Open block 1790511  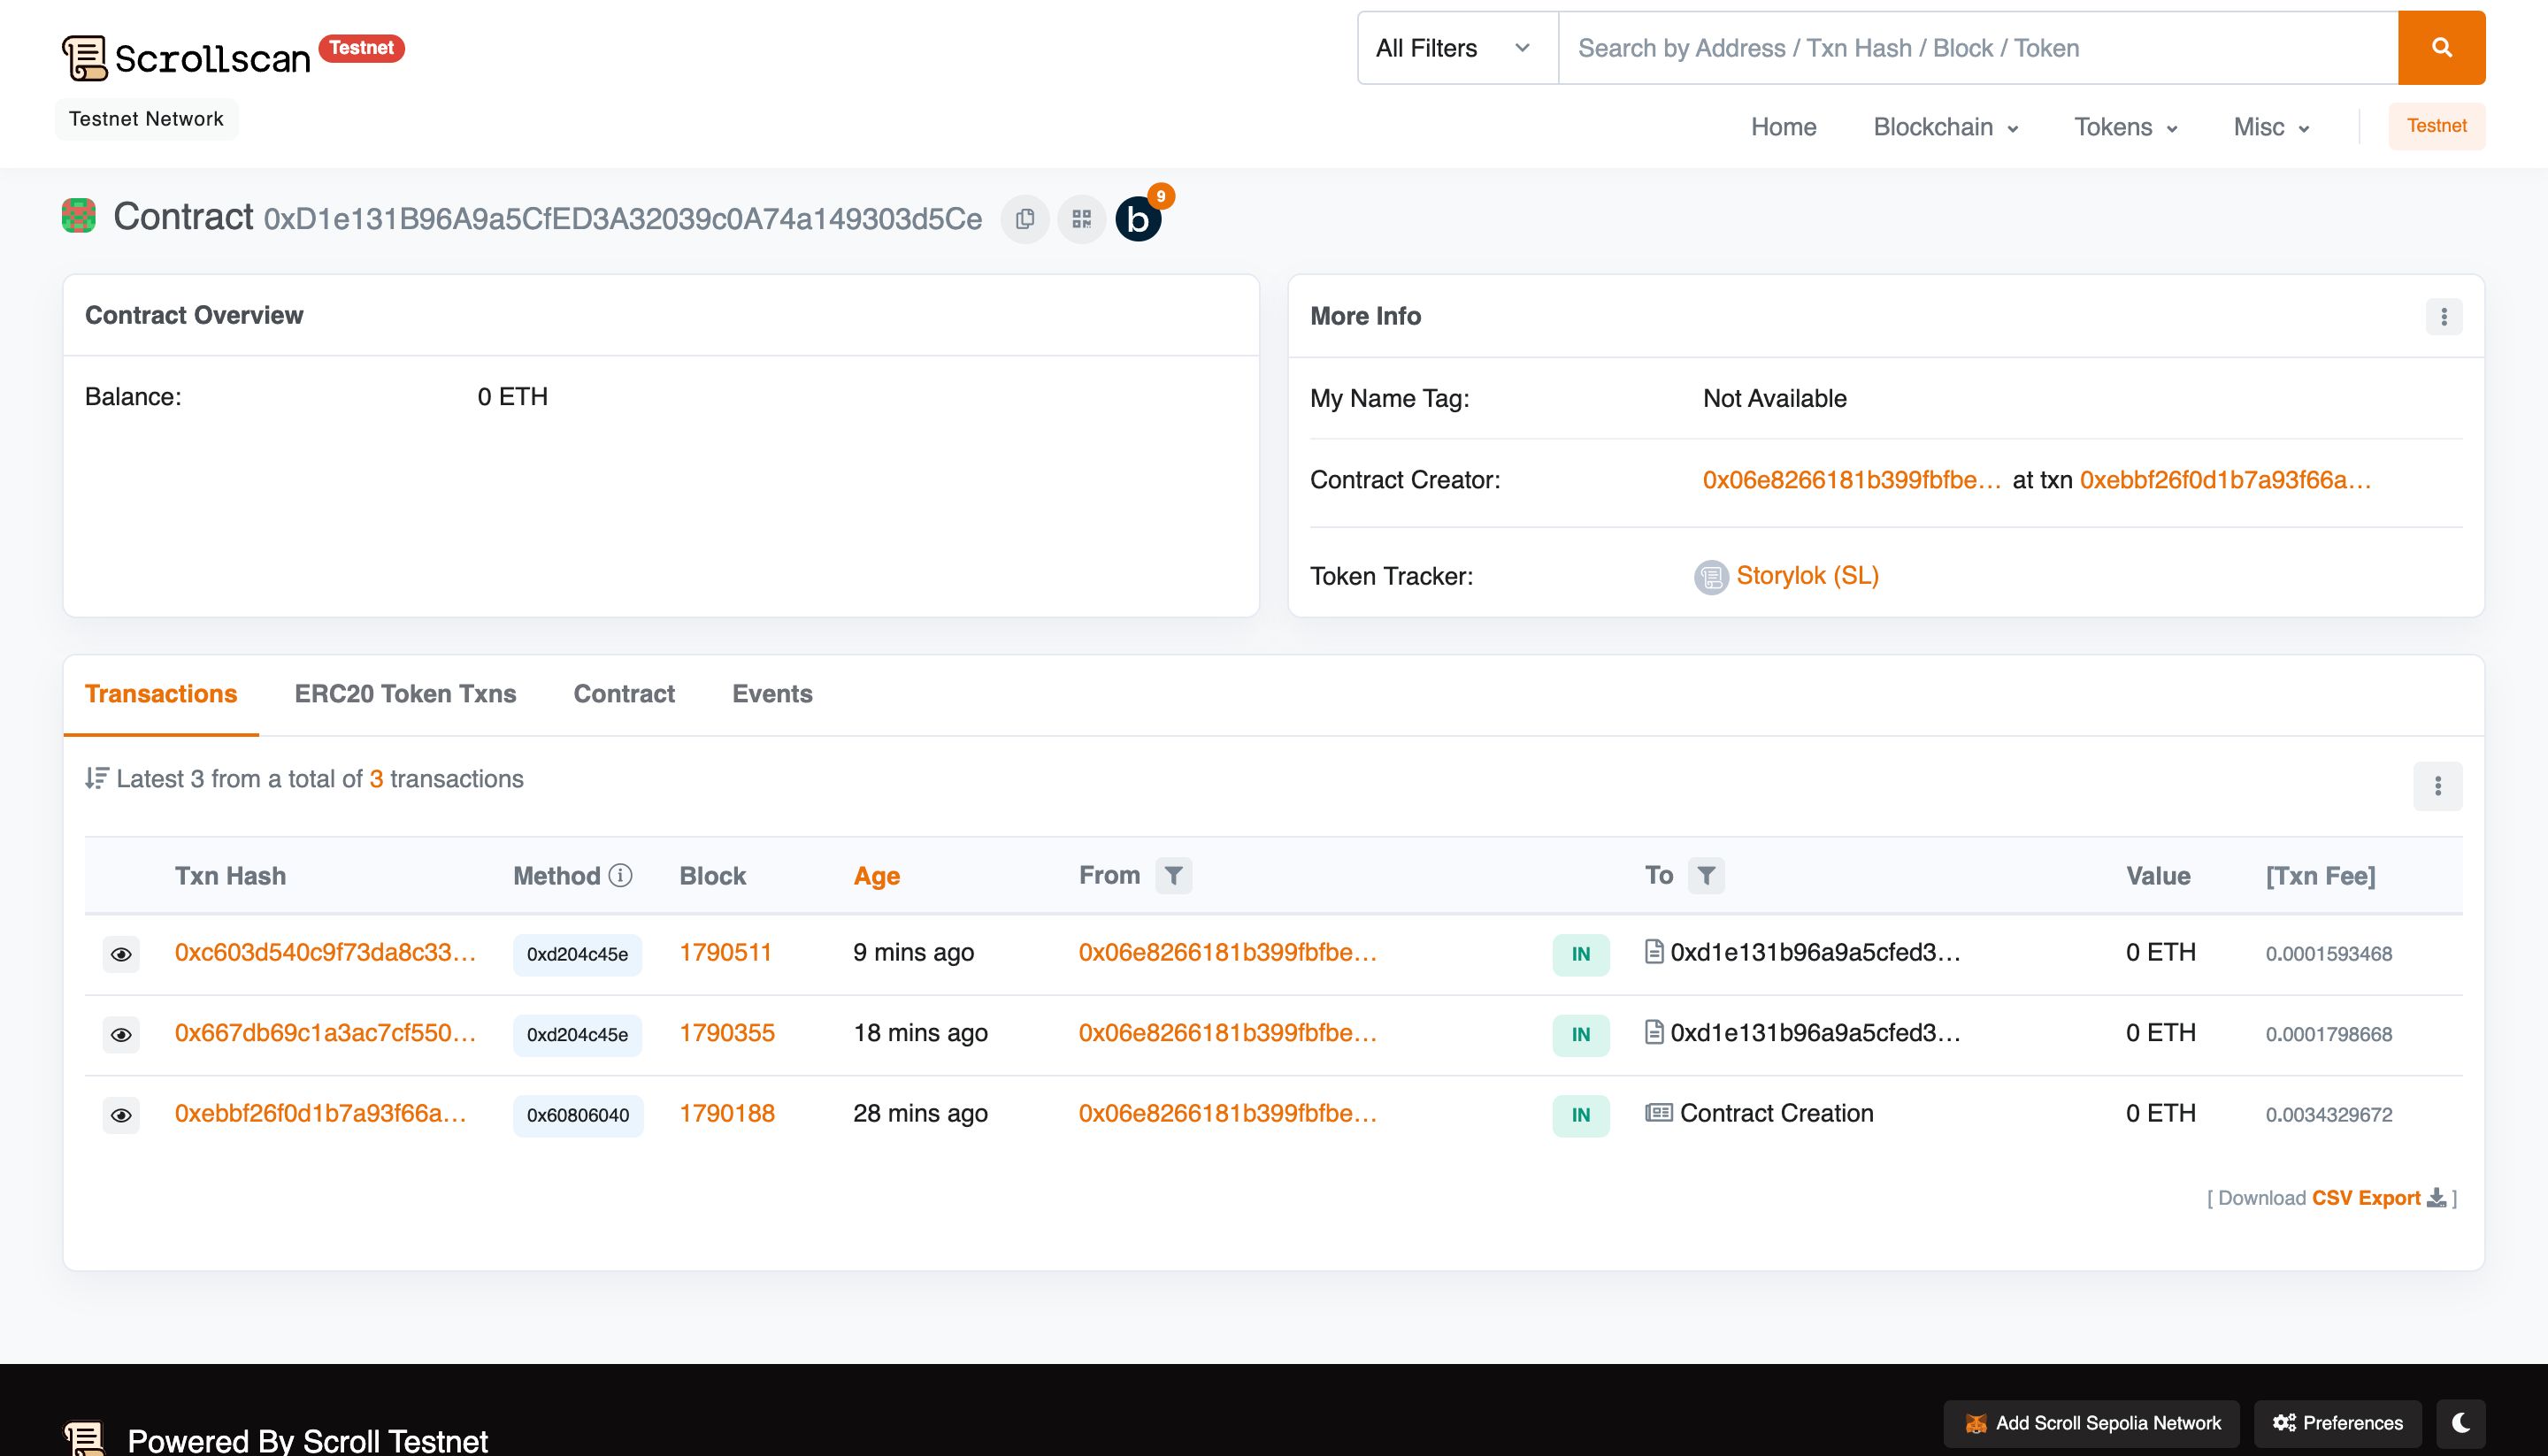[725, 952]
